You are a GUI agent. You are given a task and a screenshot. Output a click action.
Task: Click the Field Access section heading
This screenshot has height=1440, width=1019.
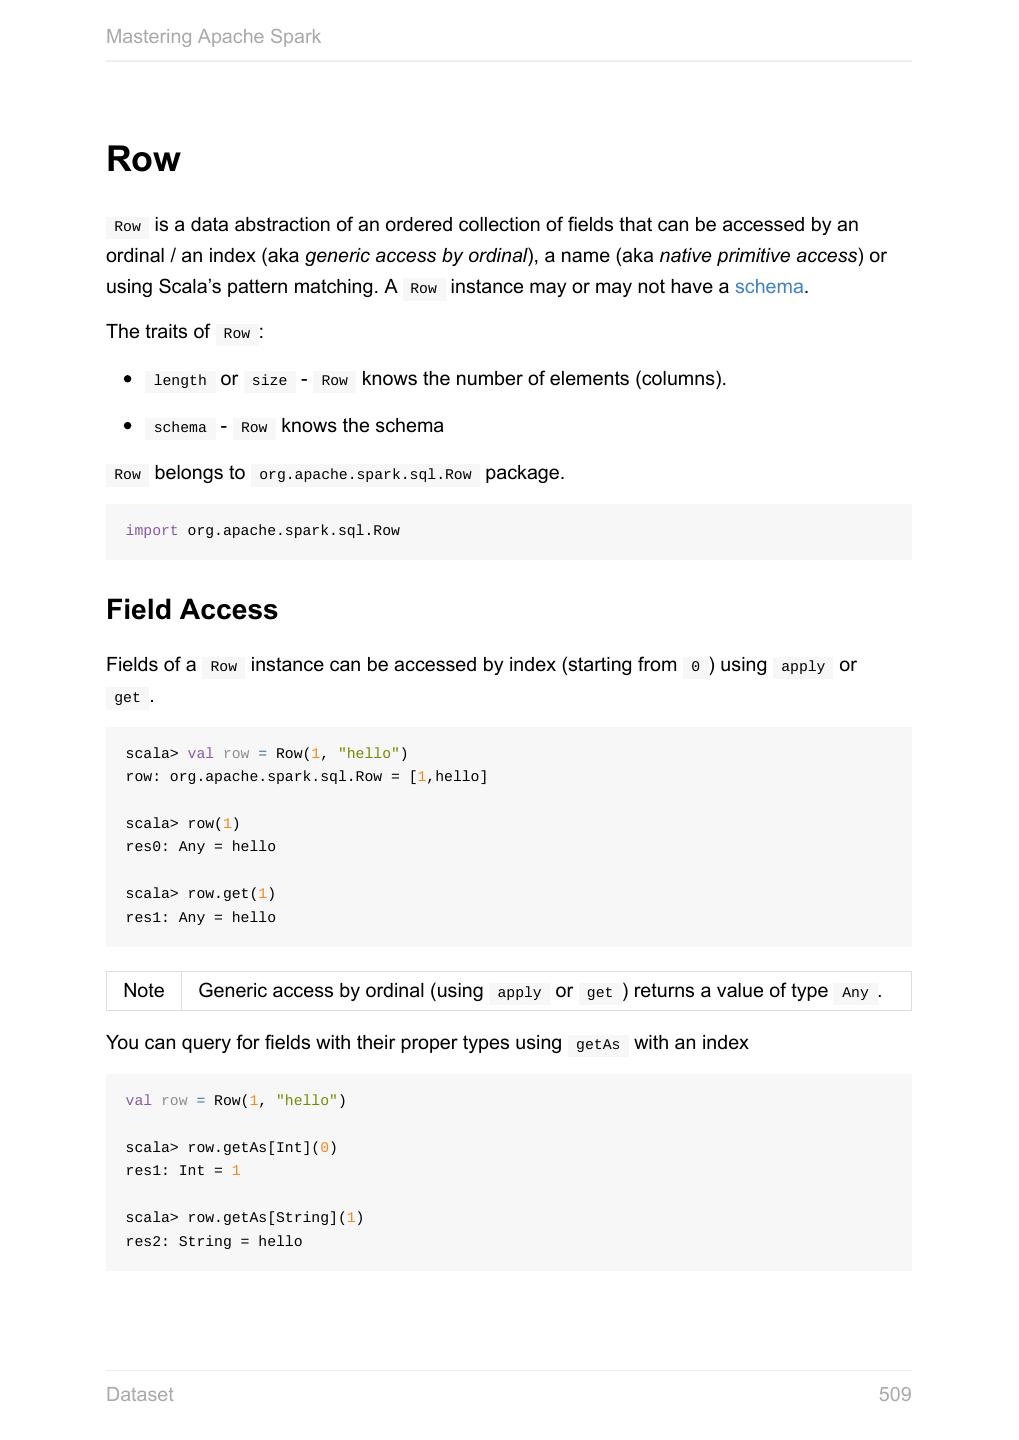tap(192, 610)
